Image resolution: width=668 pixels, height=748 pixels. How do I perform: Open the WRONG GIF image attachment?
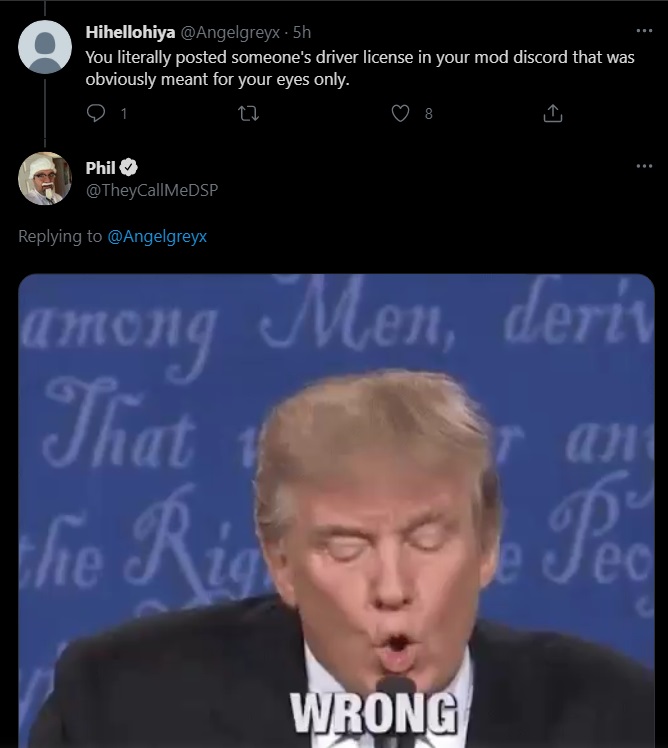336,511
